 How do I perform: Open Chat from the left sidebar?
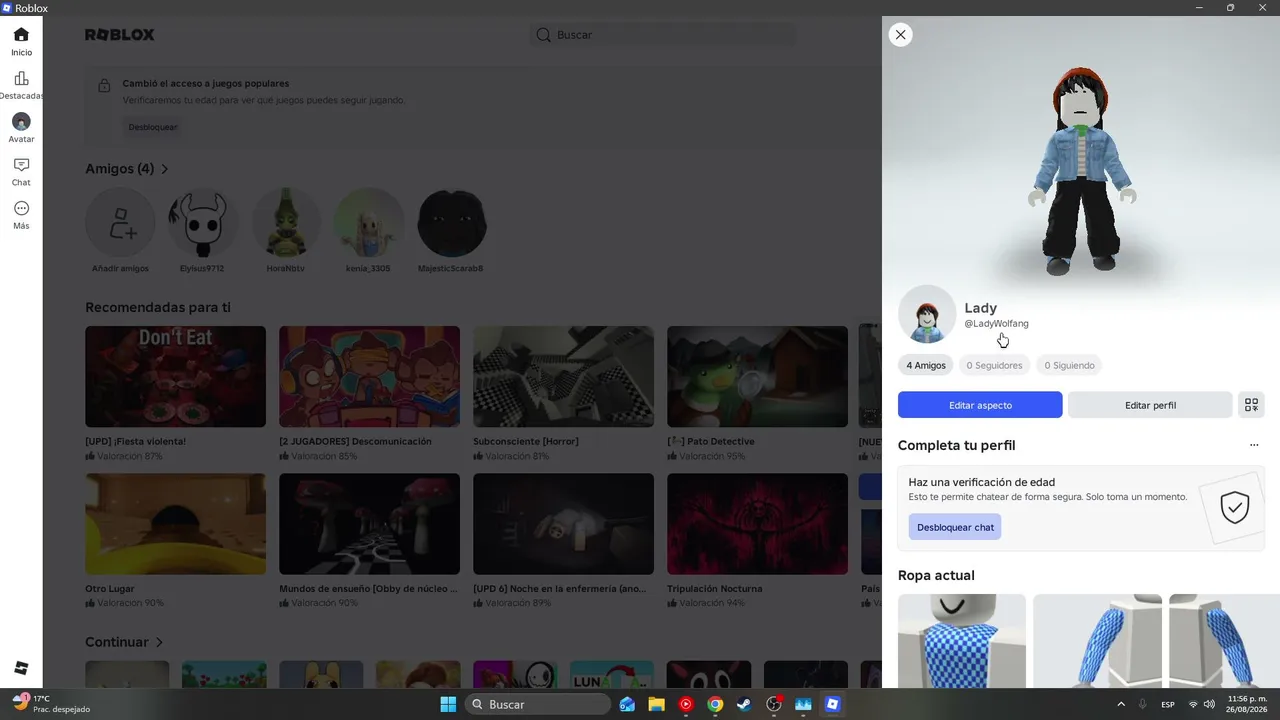tap(21, 171)
